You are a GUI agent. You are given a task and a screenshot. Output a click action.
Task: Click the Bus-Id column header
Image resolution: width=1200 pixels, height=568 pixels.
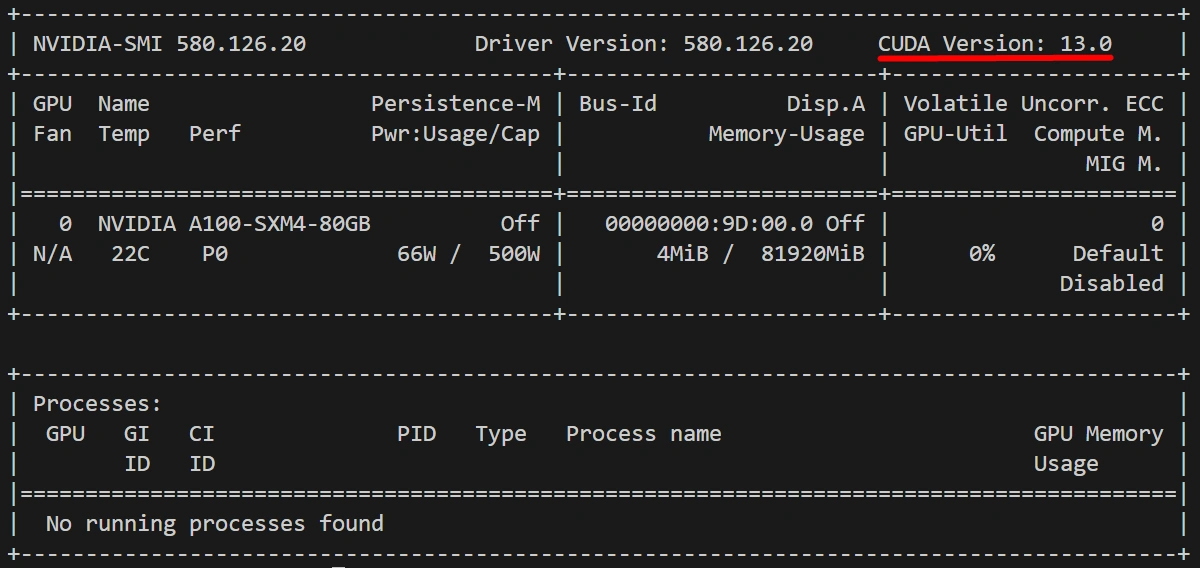(618, 104)
